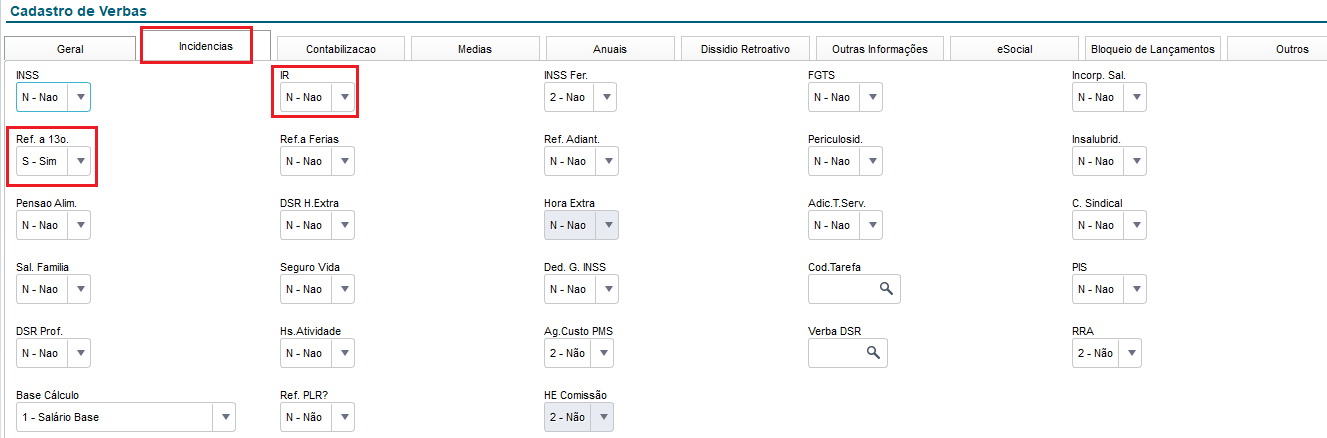Open the Dissidio Retroativo tab
Image resolution: width=1327 pixels, height=438 pixels.
click(745, 49)
